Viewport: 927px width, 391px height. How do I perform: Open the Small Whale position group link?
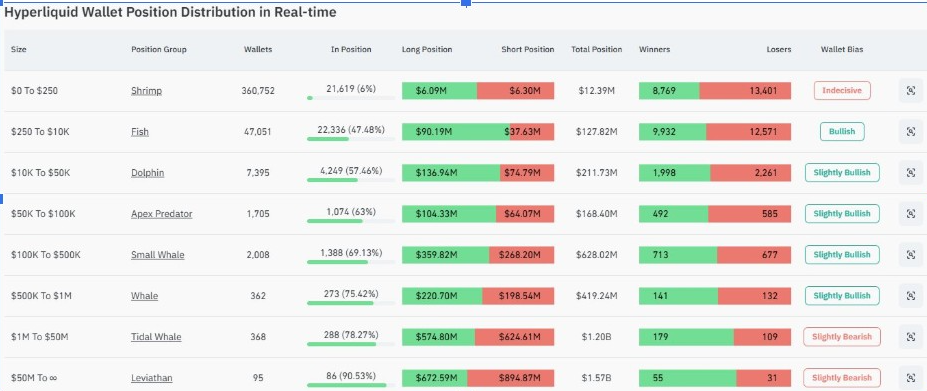coord(157,255)
